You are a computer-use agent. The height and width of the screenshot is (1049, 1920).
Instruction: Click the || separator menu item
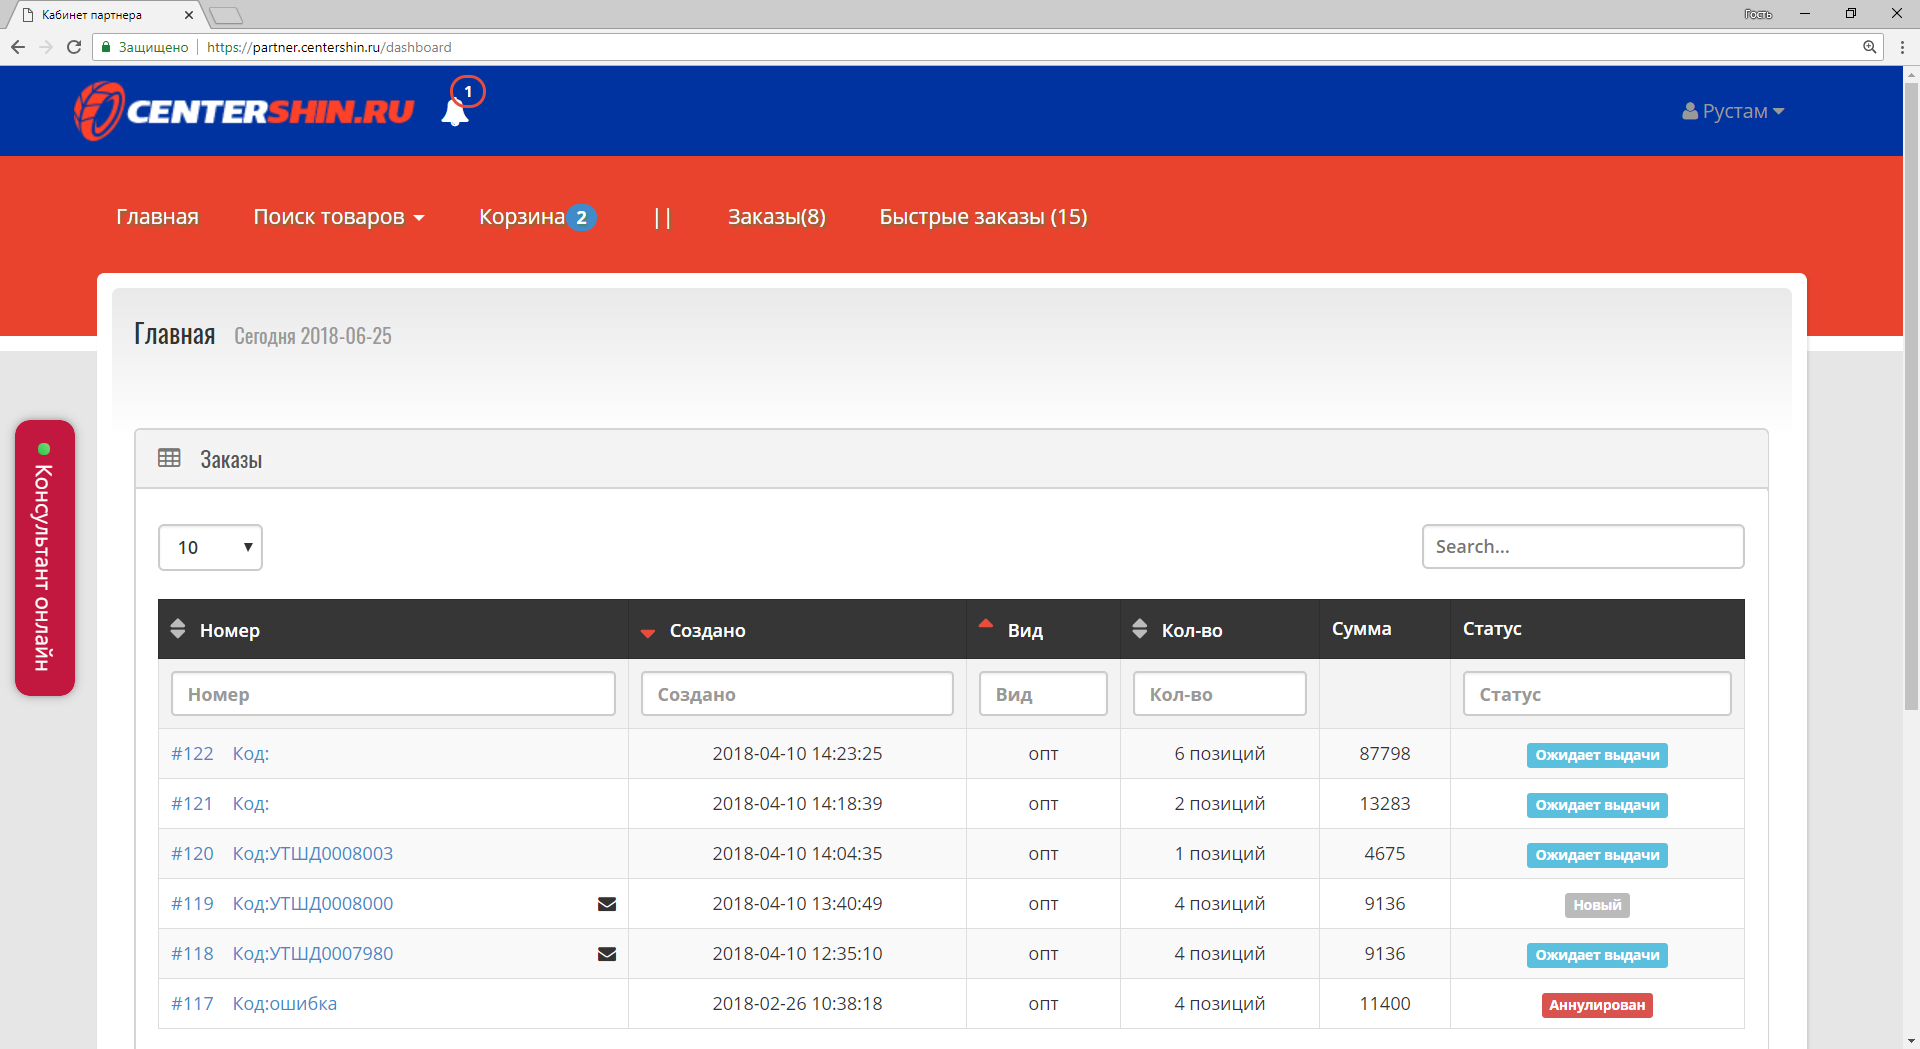[x=662, y=217]
